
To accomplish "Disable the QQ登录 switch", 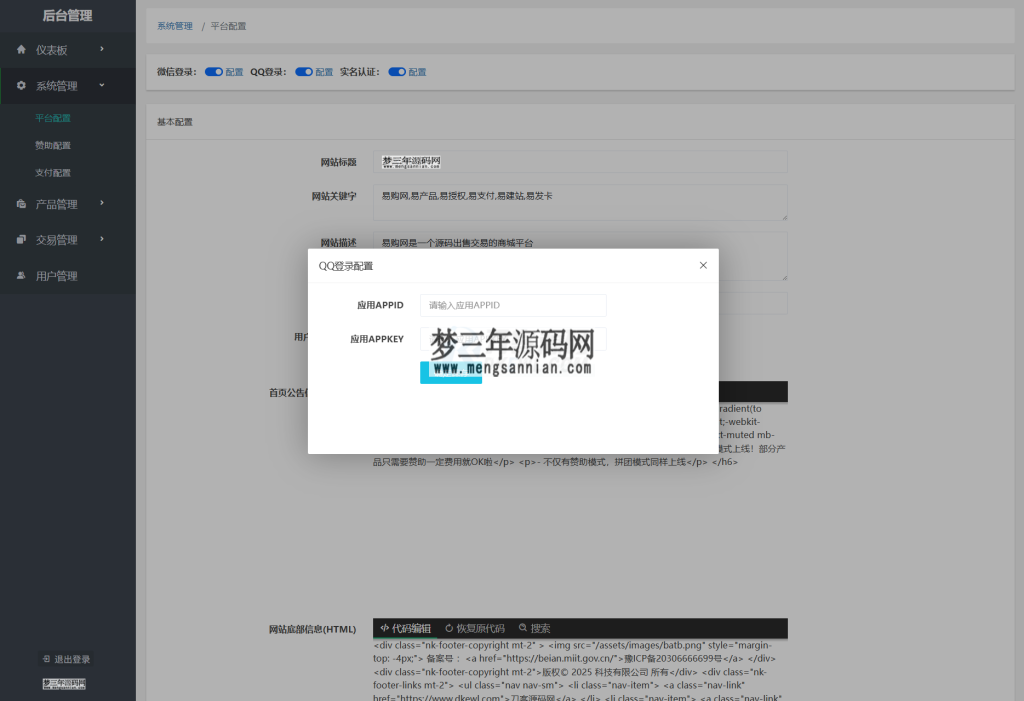I will tap(302, 71).
